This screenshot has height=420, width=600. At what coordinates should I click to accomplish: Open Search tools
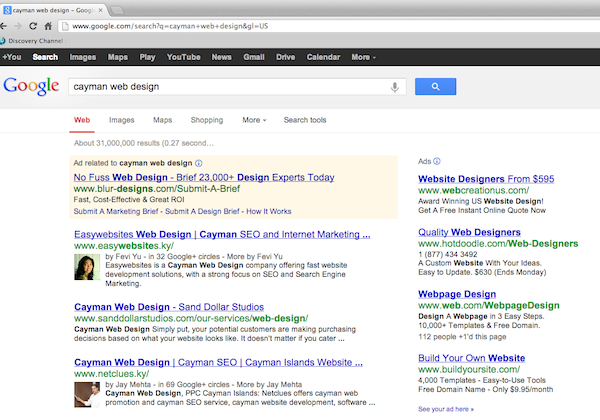[x=305, y=120]
